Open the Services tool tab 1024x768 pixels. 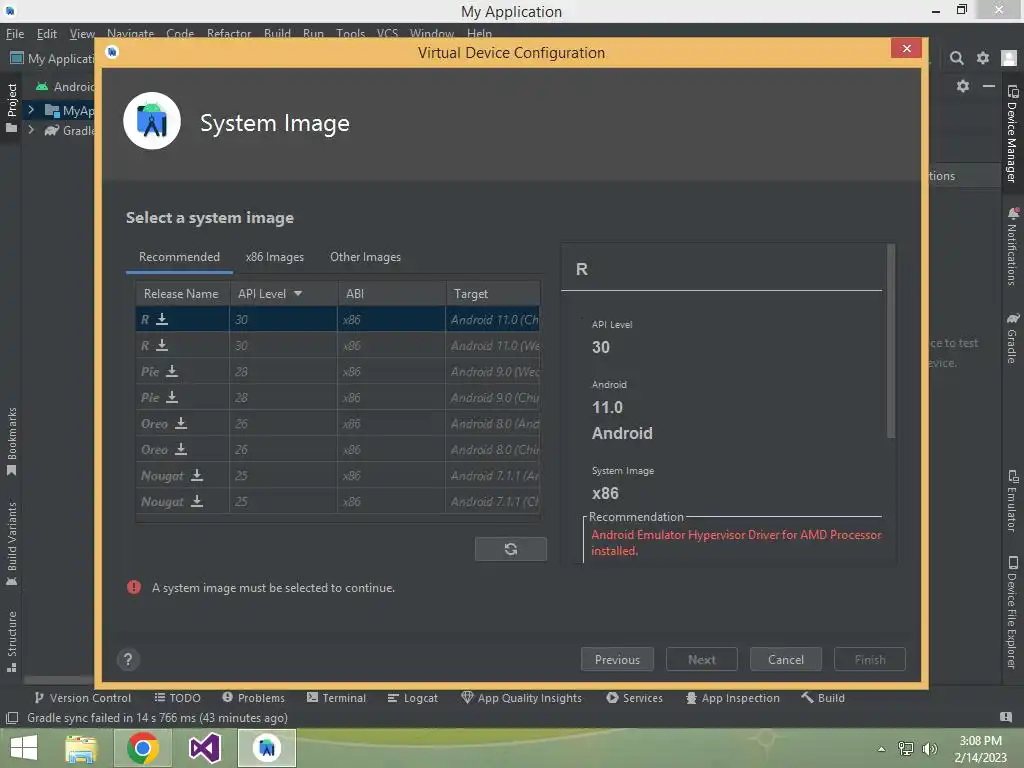click(634, 698)
